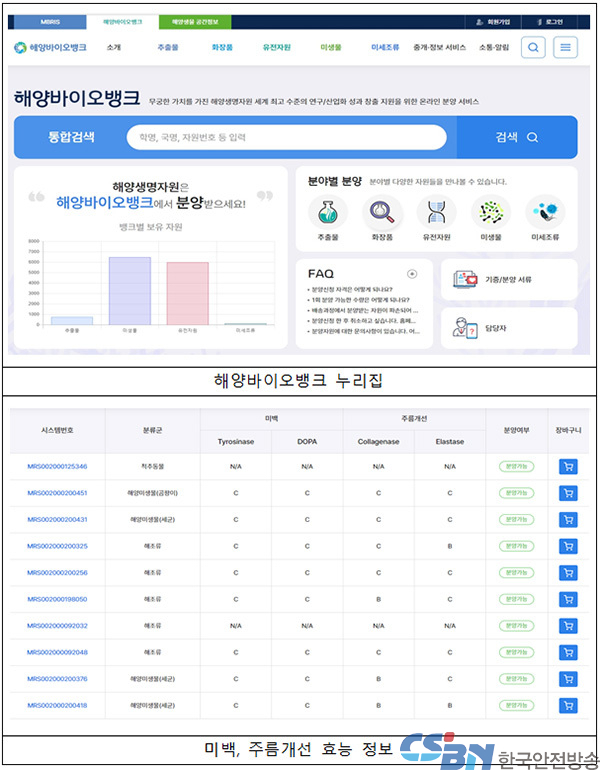Click the Collagenase column header
This screenshot has height=770, width=600.
379,442
